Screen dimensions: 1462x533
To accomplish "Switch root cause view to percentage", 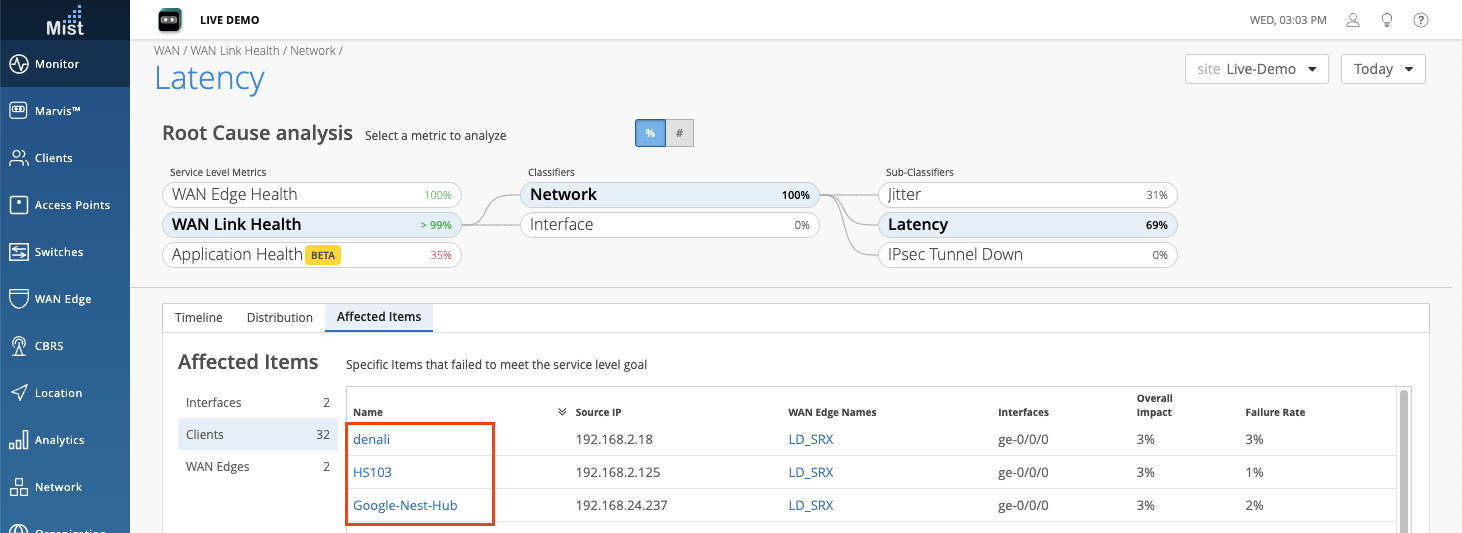I will 650,133.
